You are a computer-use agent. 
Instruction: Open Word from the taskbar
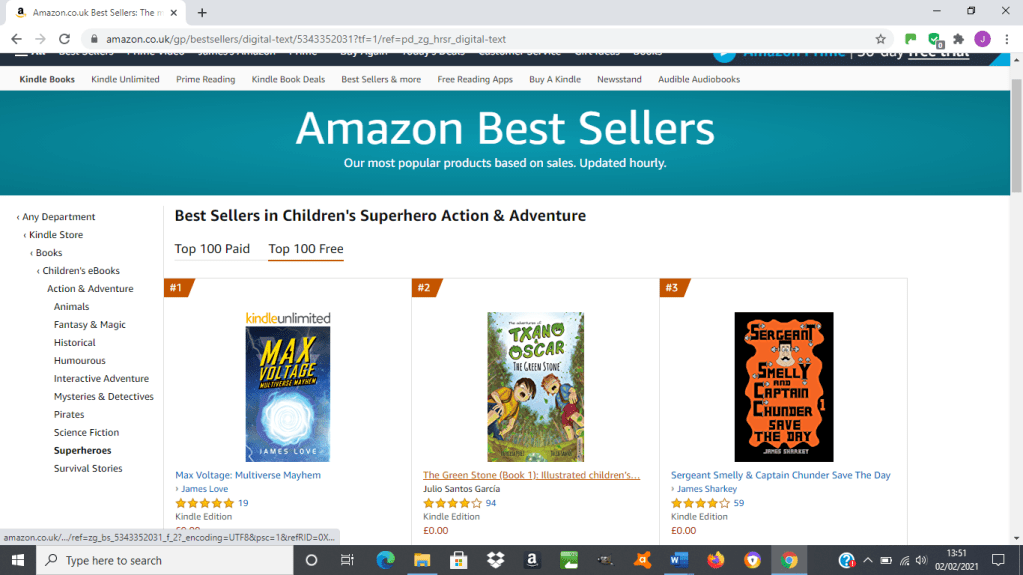(x=680, y=560)
